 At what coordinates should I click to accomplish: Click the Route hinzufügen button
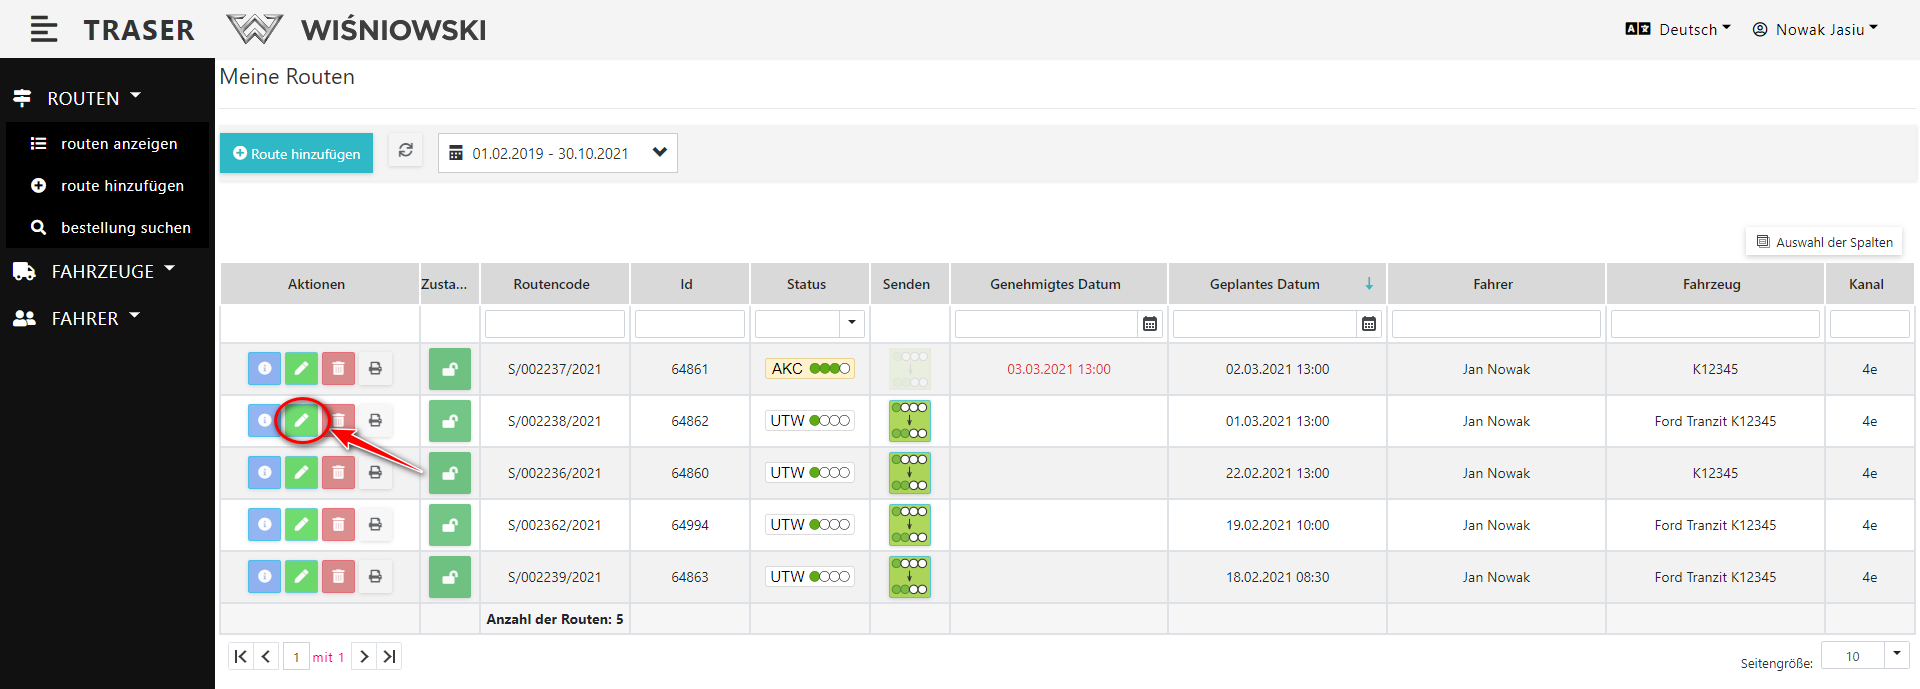[x=296, y=153]
